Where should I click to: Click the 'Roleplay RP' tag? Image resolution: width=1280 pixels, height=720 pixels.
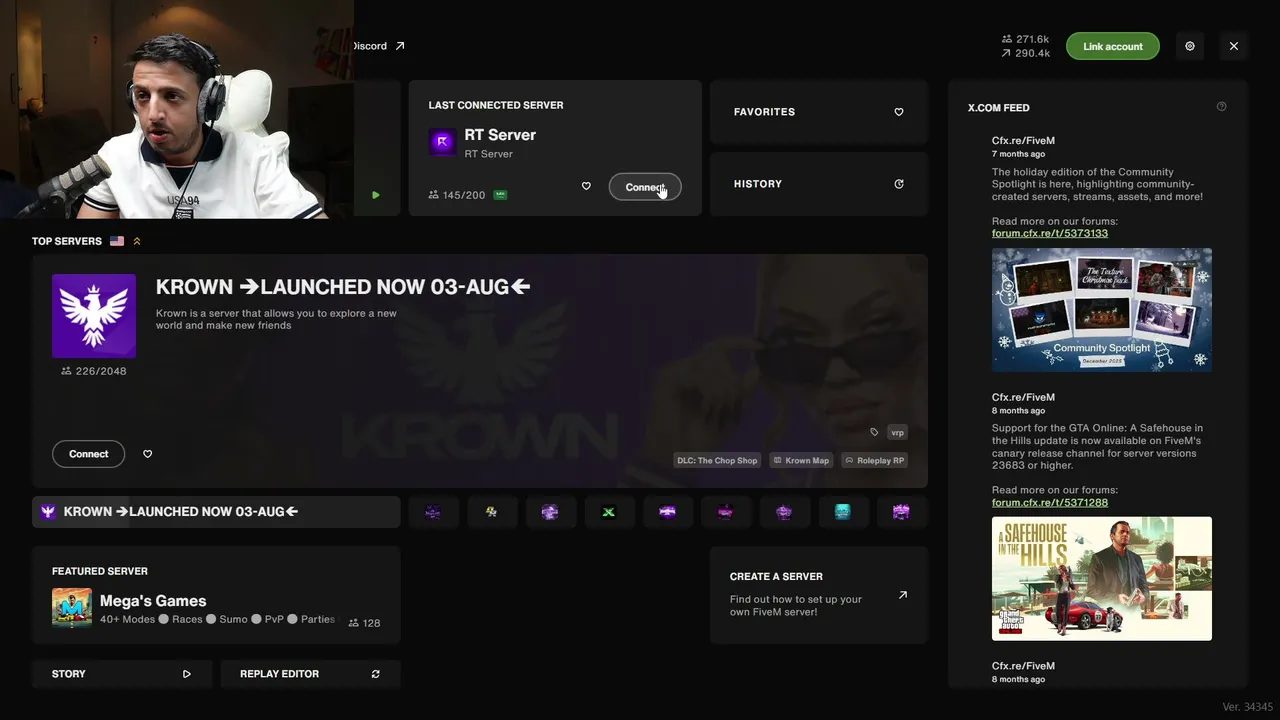point(874,461)
